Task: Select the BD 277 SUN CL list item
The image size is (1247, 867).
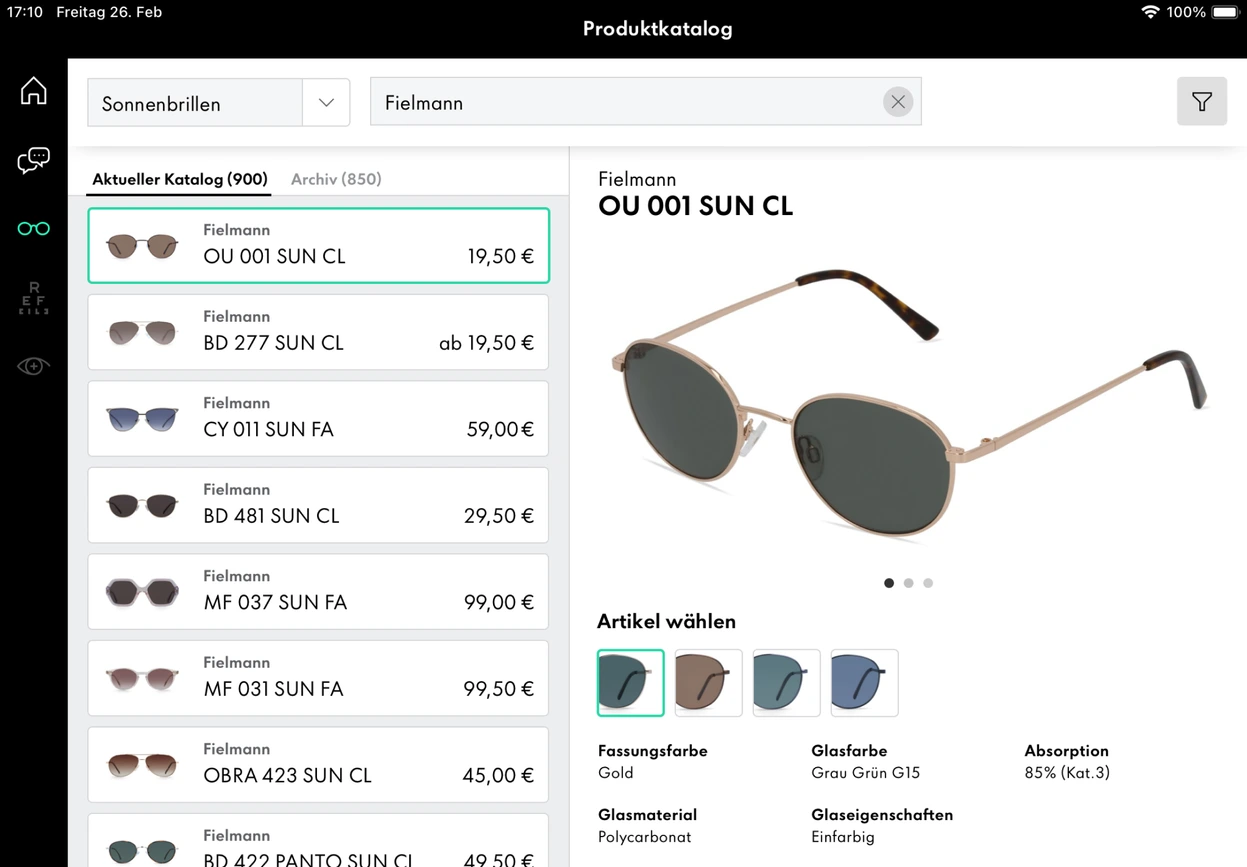Action: point(318,332)
